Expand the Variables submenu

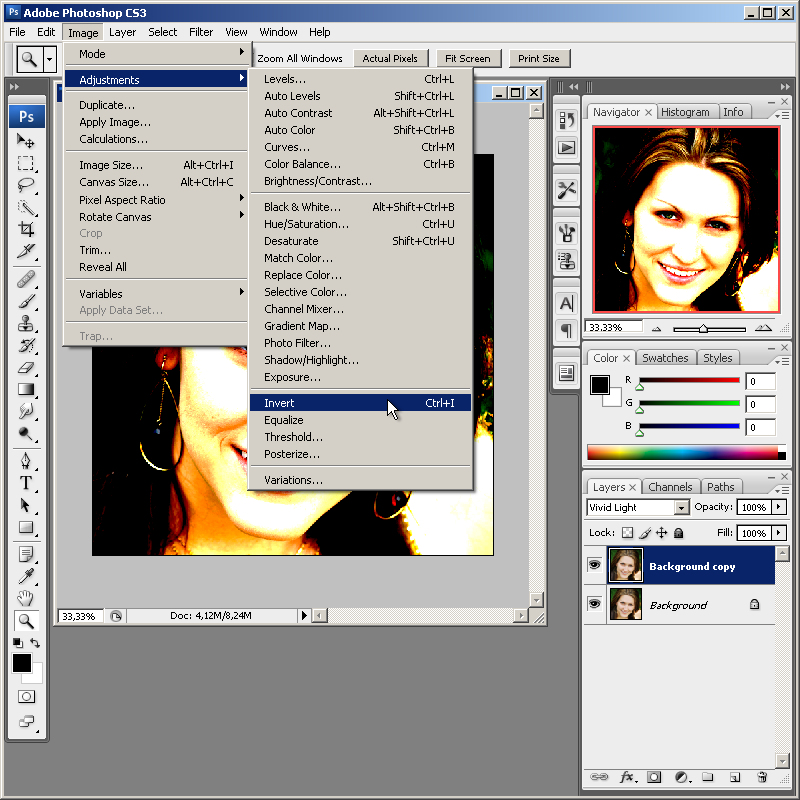(156, 293)
